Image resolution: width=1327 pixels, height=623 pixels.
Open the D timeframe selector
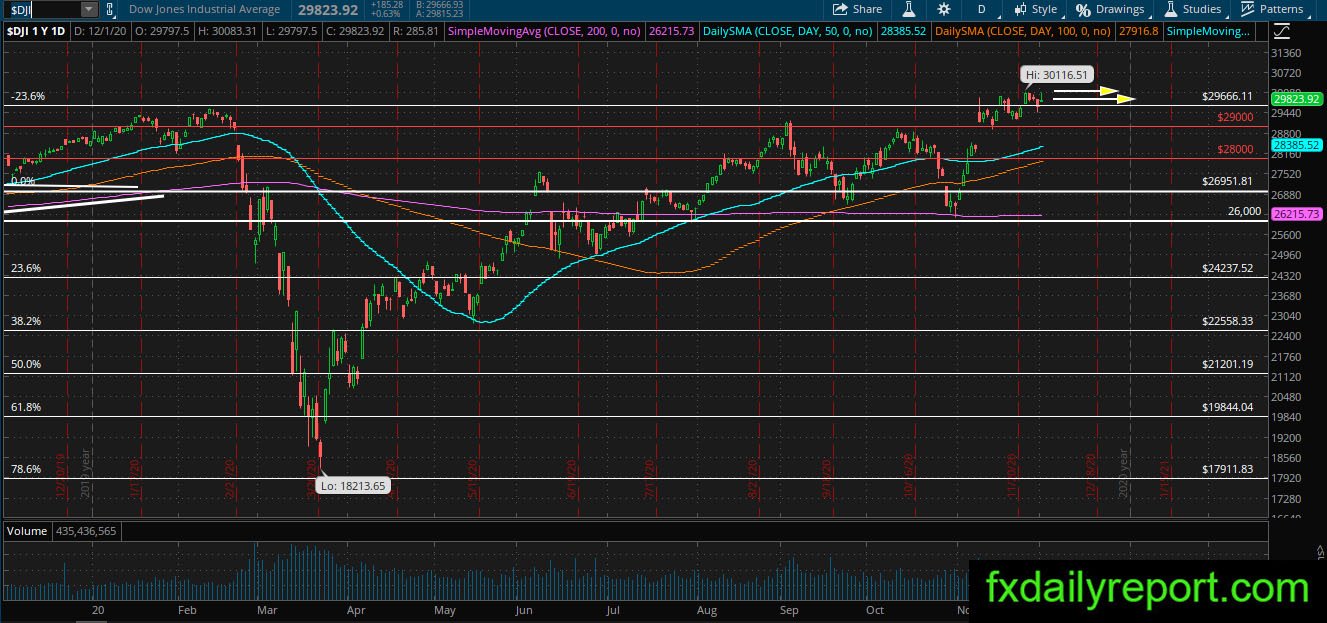coord(981,9)
